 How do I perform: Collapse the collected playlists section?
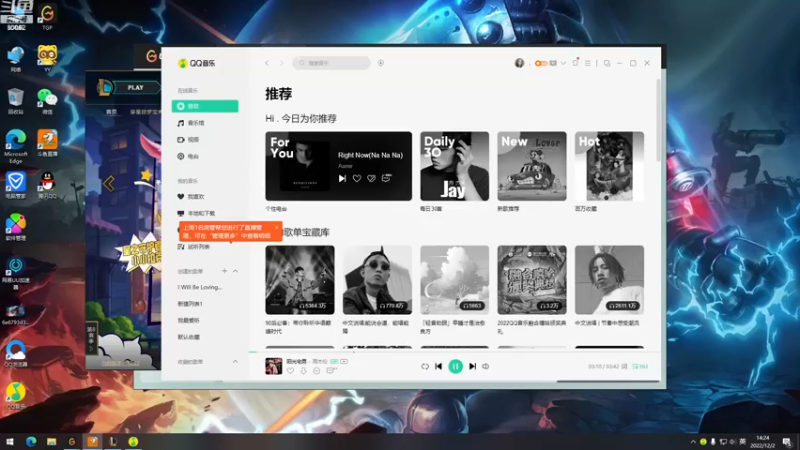(x=235, y=362)
